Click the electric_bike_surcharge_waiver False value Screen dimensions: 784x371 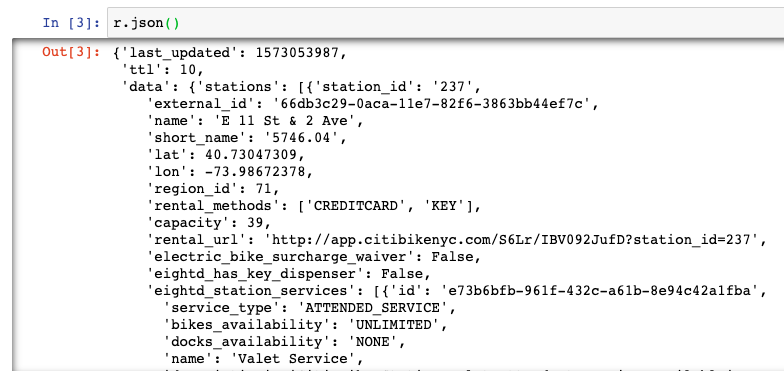[x=452, y=257]
